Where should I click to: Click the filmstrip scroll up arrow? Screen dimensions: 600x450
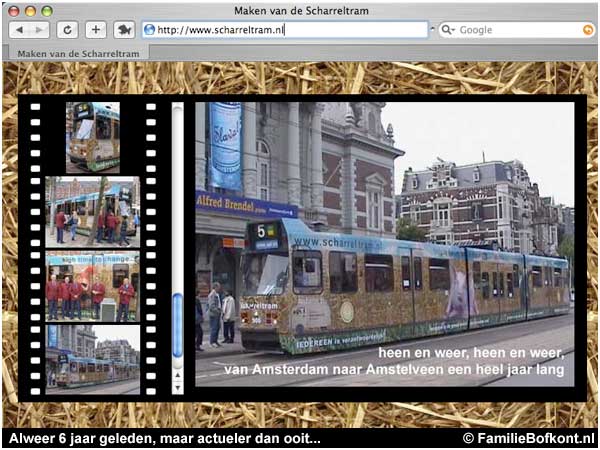(x=178, y=375)
